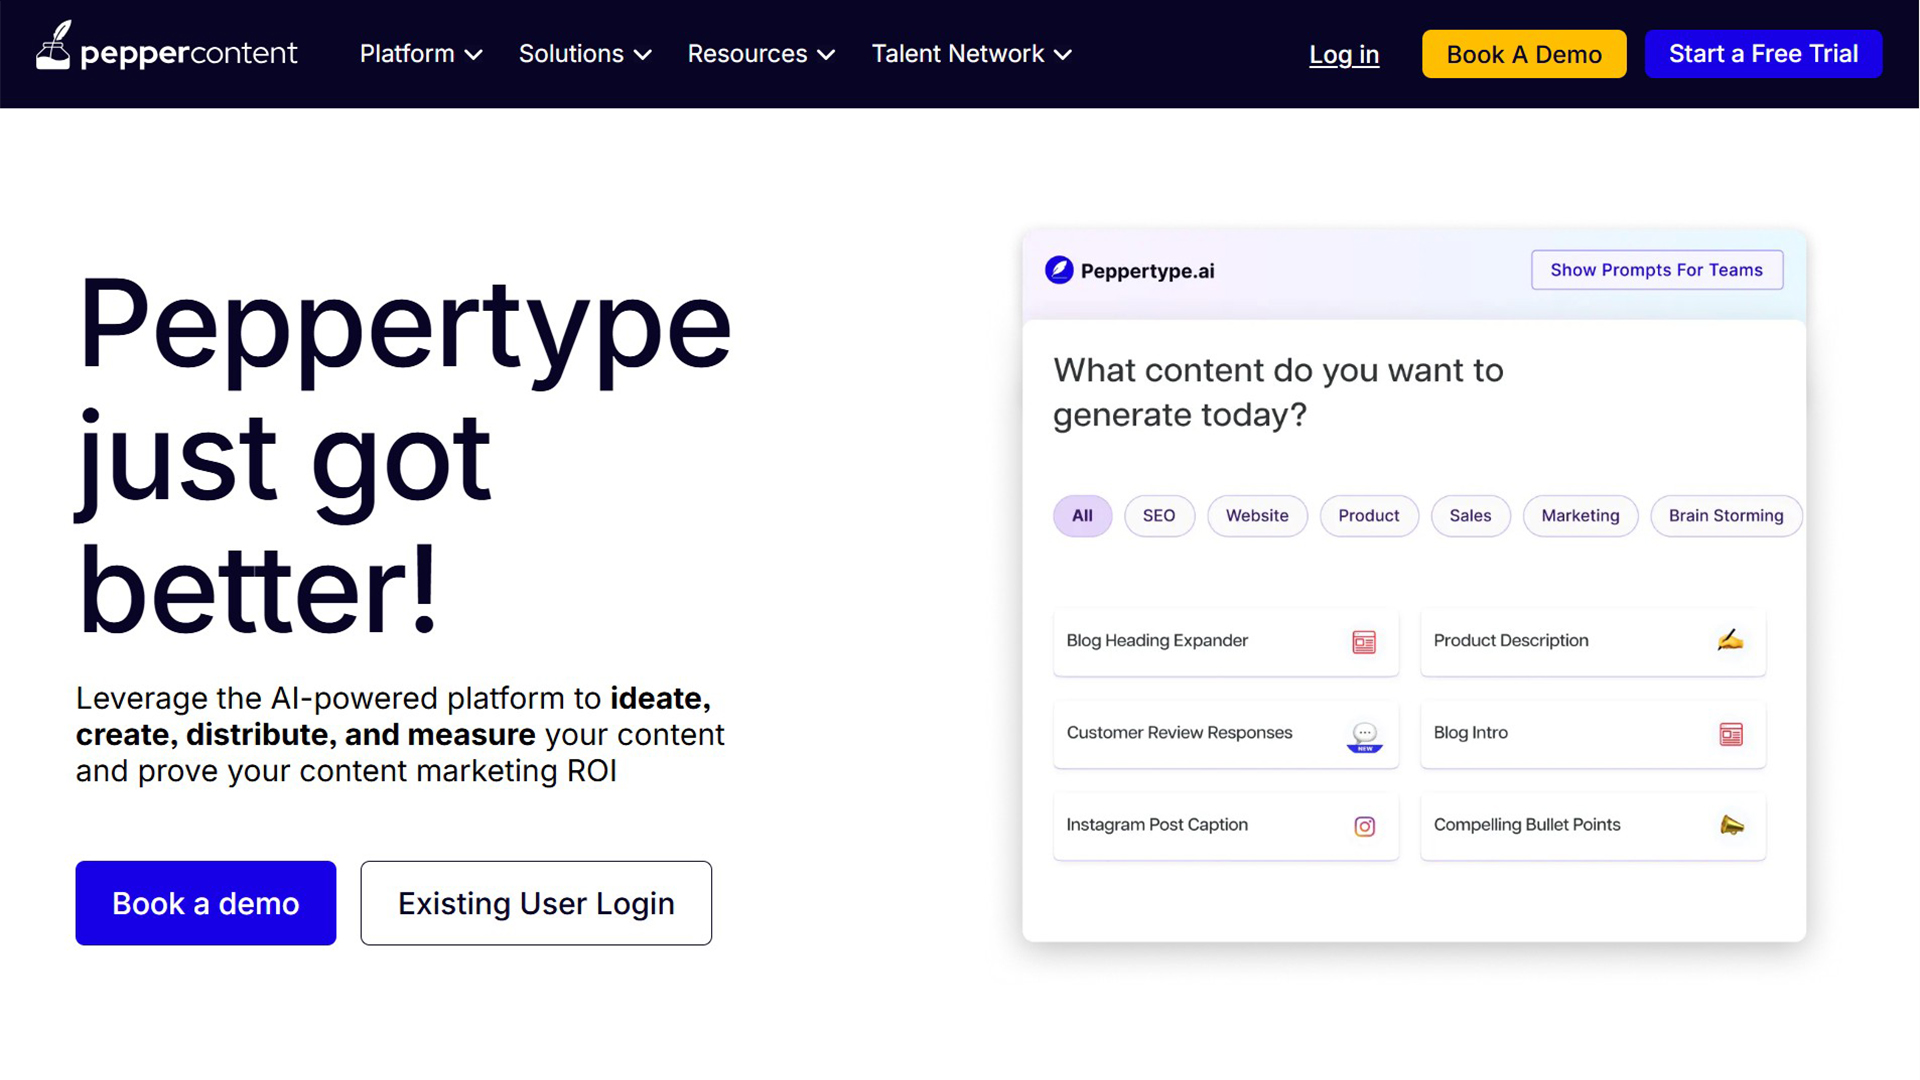This screenshot has width=1920, height=1080.
Task: Click the Pepper Content logo icon
Action: 53,46
